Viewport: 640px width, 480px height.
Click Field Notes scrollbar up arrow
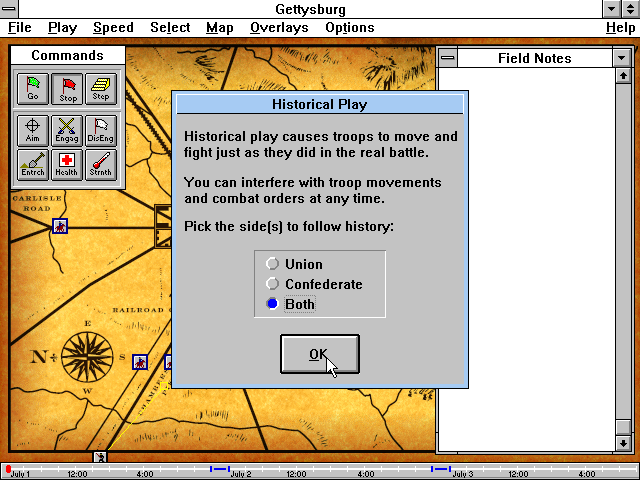623,76
